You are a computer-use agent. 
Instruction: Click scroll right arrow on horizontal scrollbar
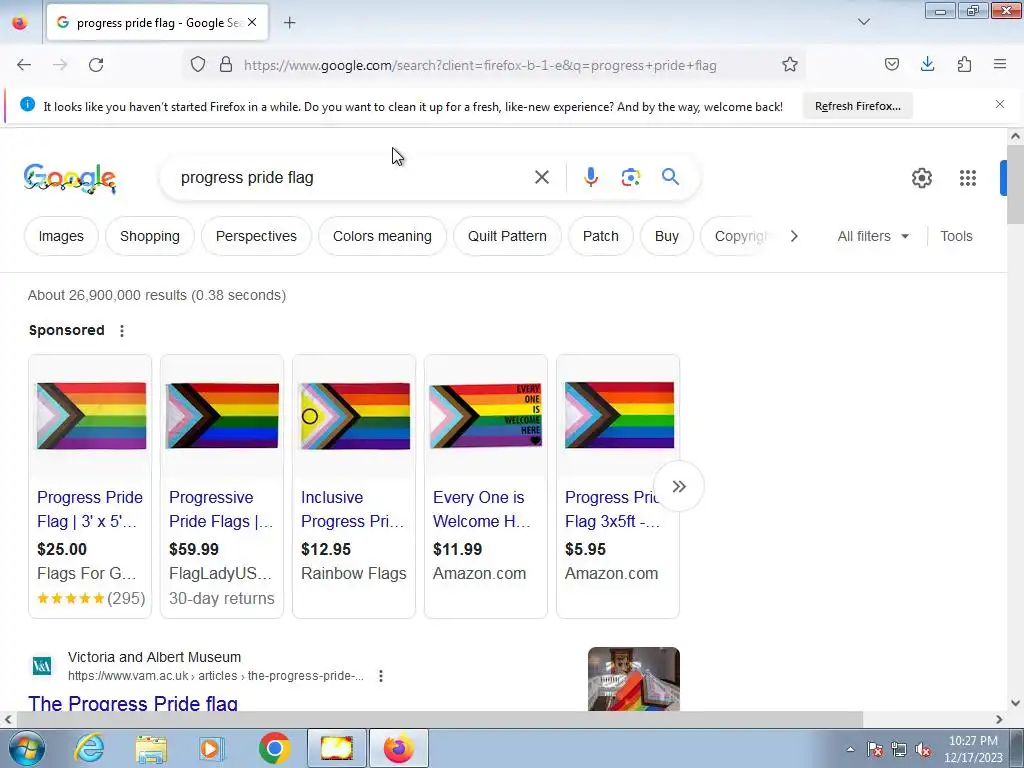point(999,720)
